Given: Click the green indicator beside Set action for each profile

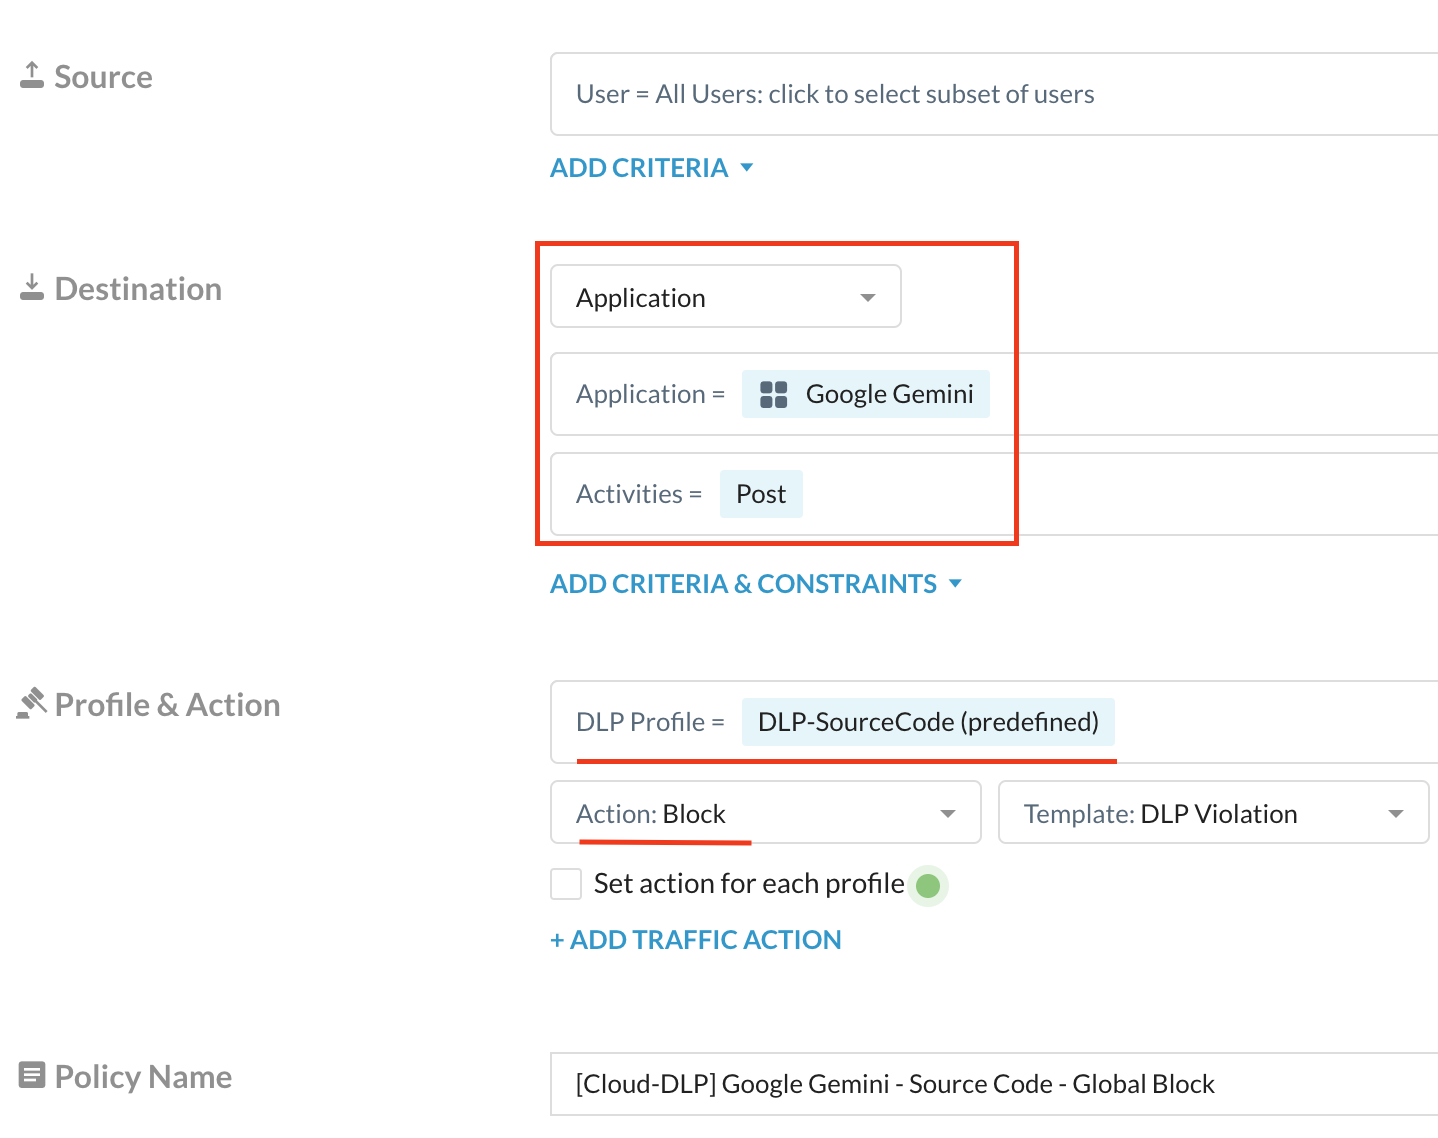Looking at the screenshot, I should click(928, 885).
